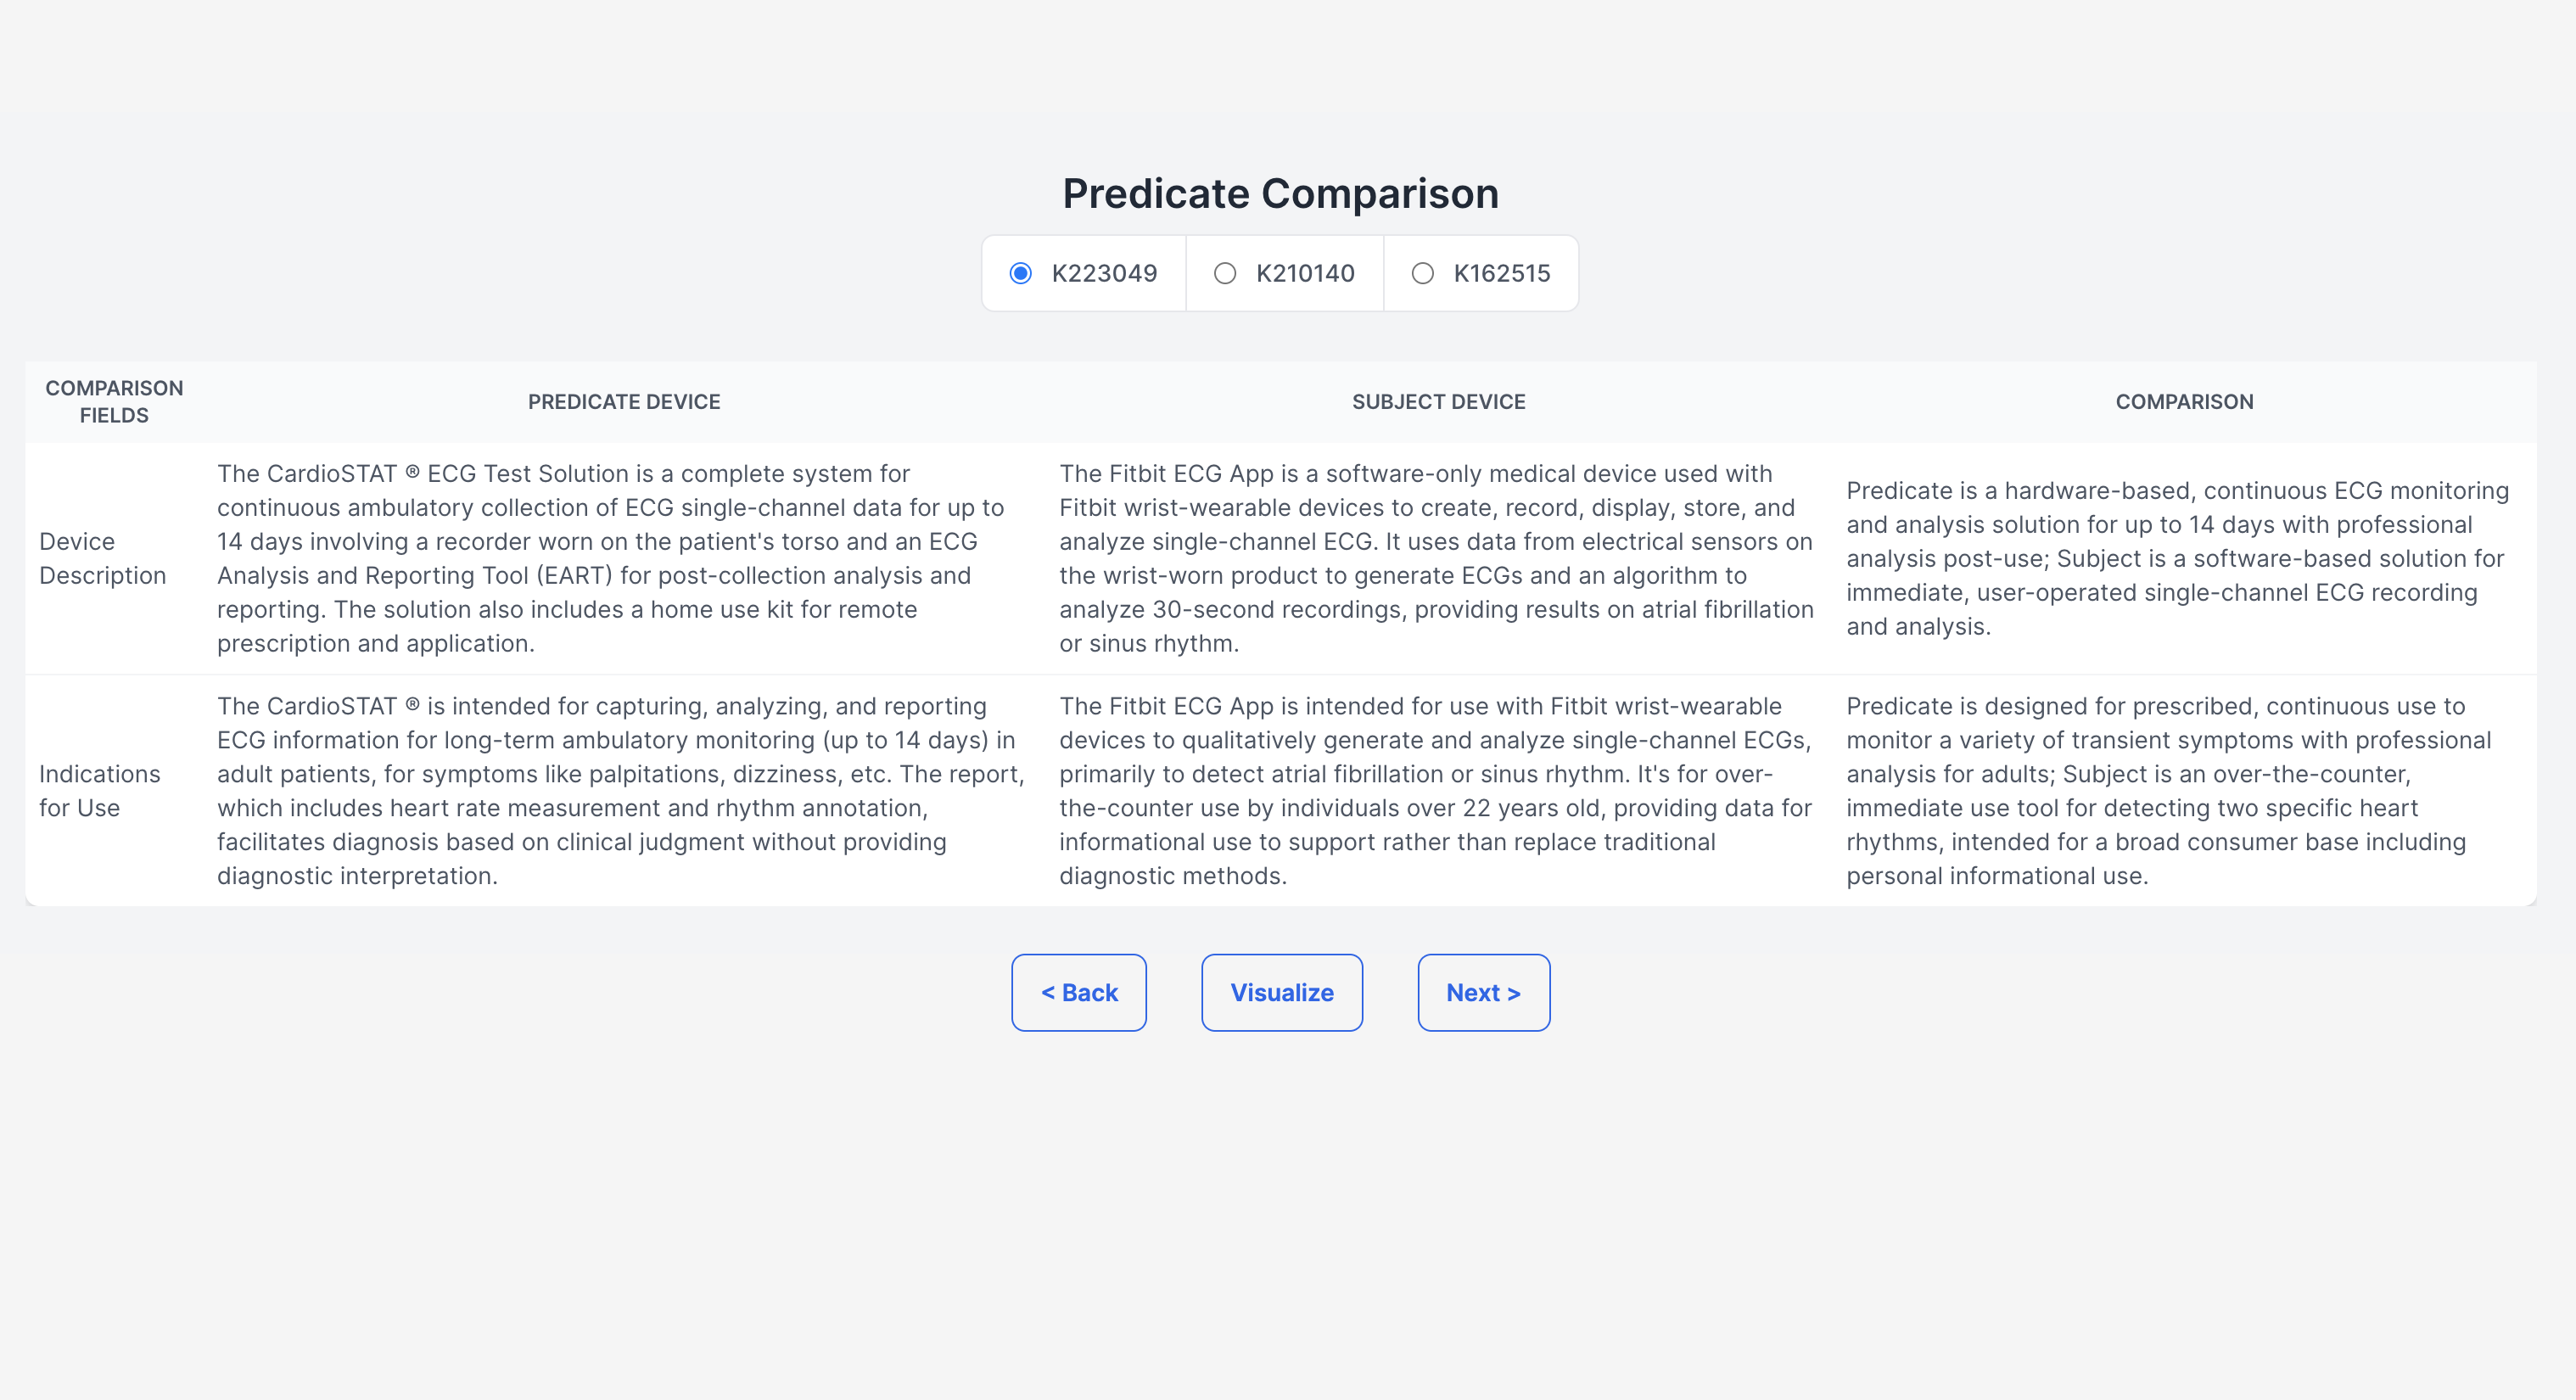
Task: Go back with the Back button
Action: pos(1079,992)
